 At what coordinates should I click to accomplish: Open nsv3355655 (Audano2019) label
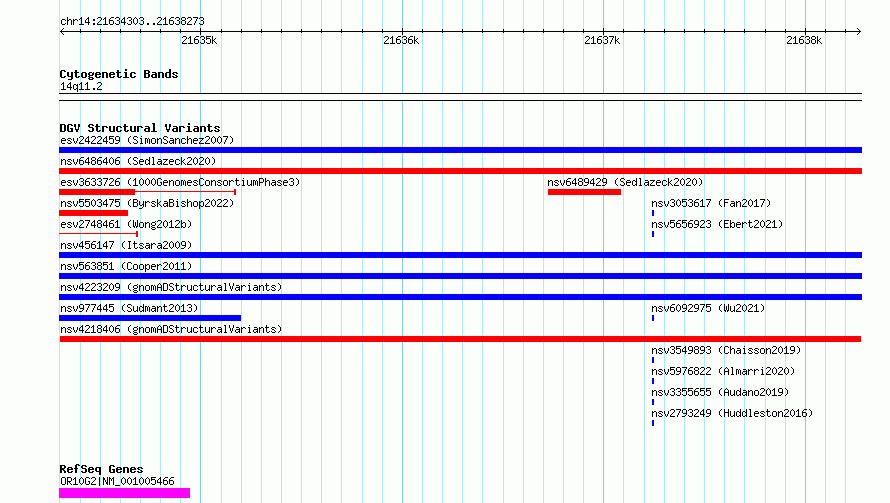coord(720,392)
